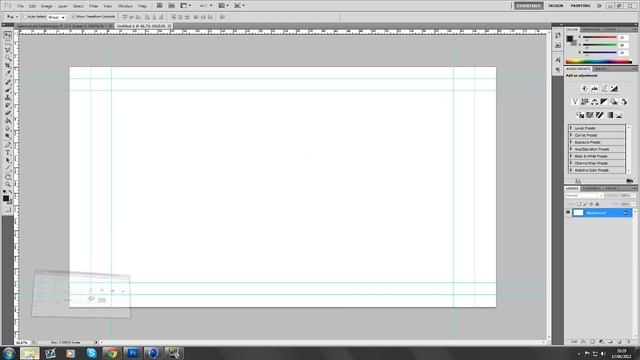The width and height of the screenshot is (640, 360).
Task: Add a Photo Filter adjustment layer
Action: point(614,102)
